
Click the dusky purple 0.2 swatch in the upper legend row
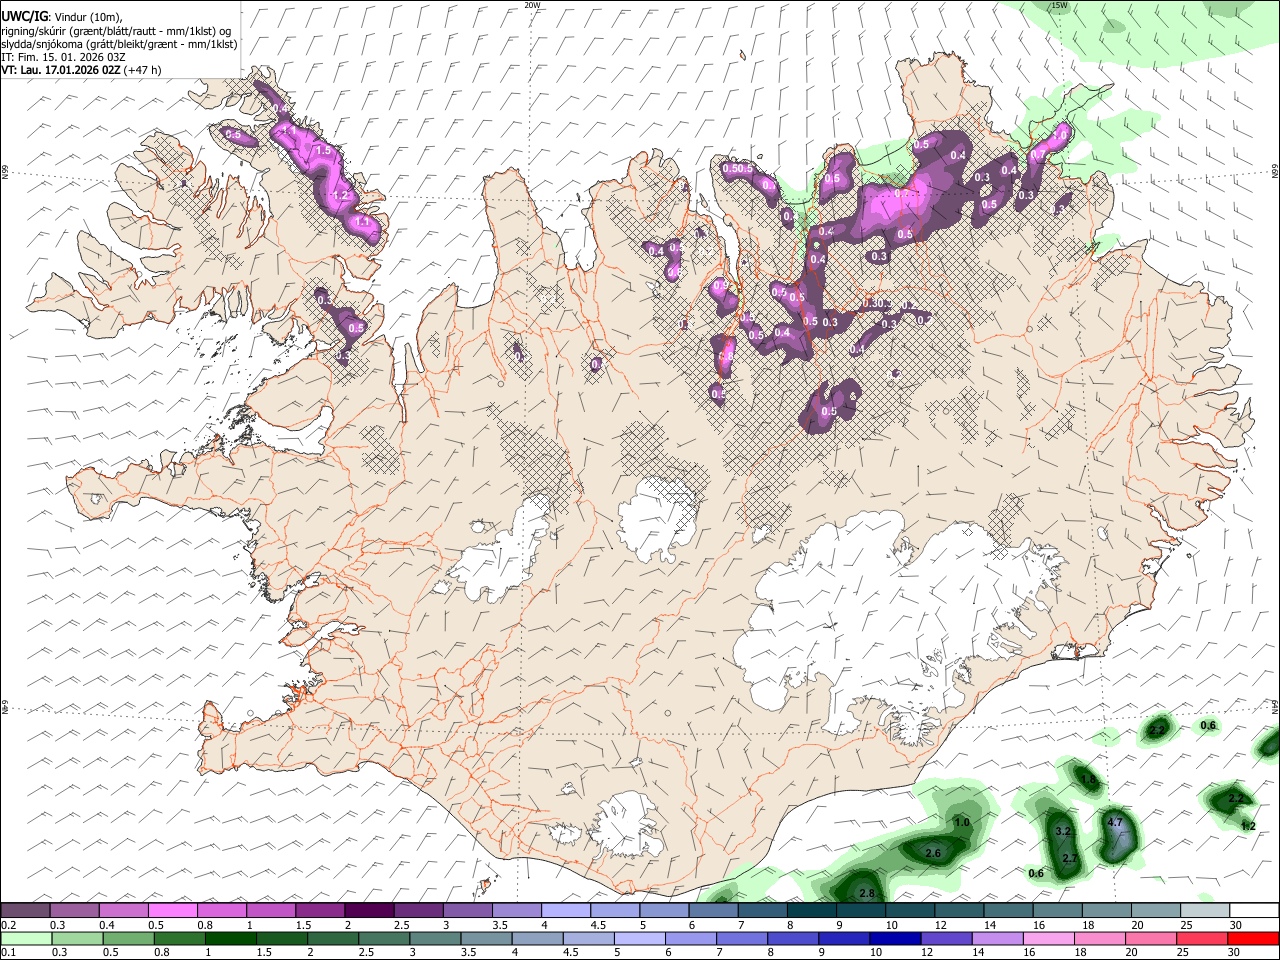[25, 911]
